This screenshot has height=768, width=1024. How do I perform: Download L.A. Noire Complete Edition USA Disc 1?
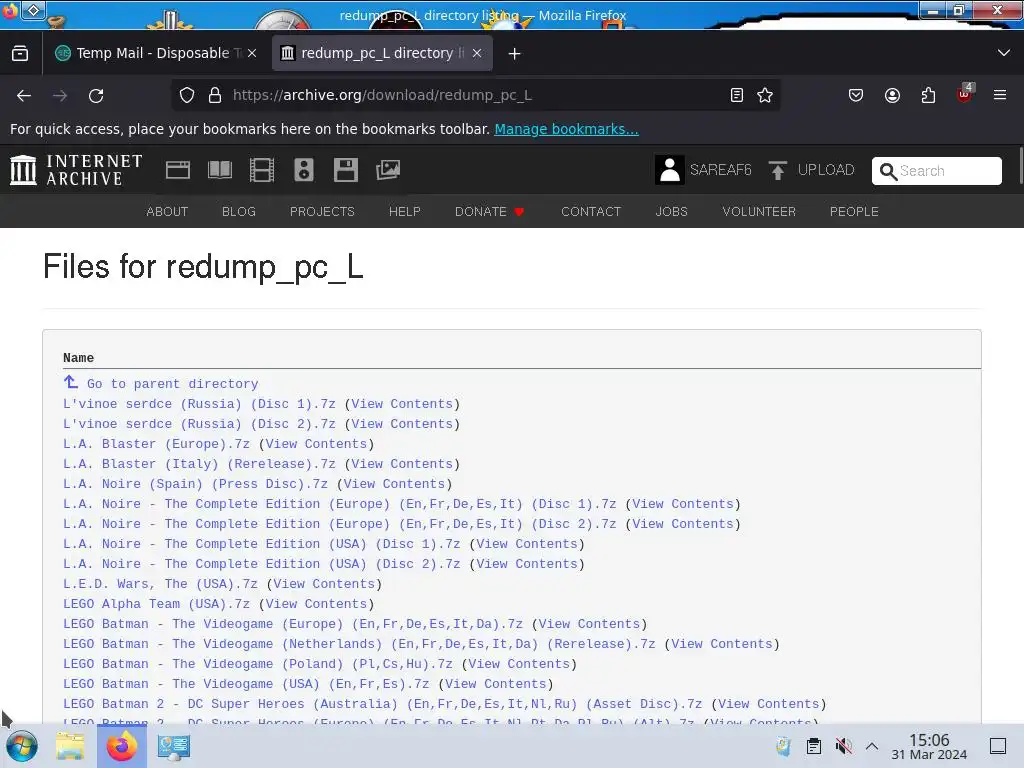tap(262, 544)
